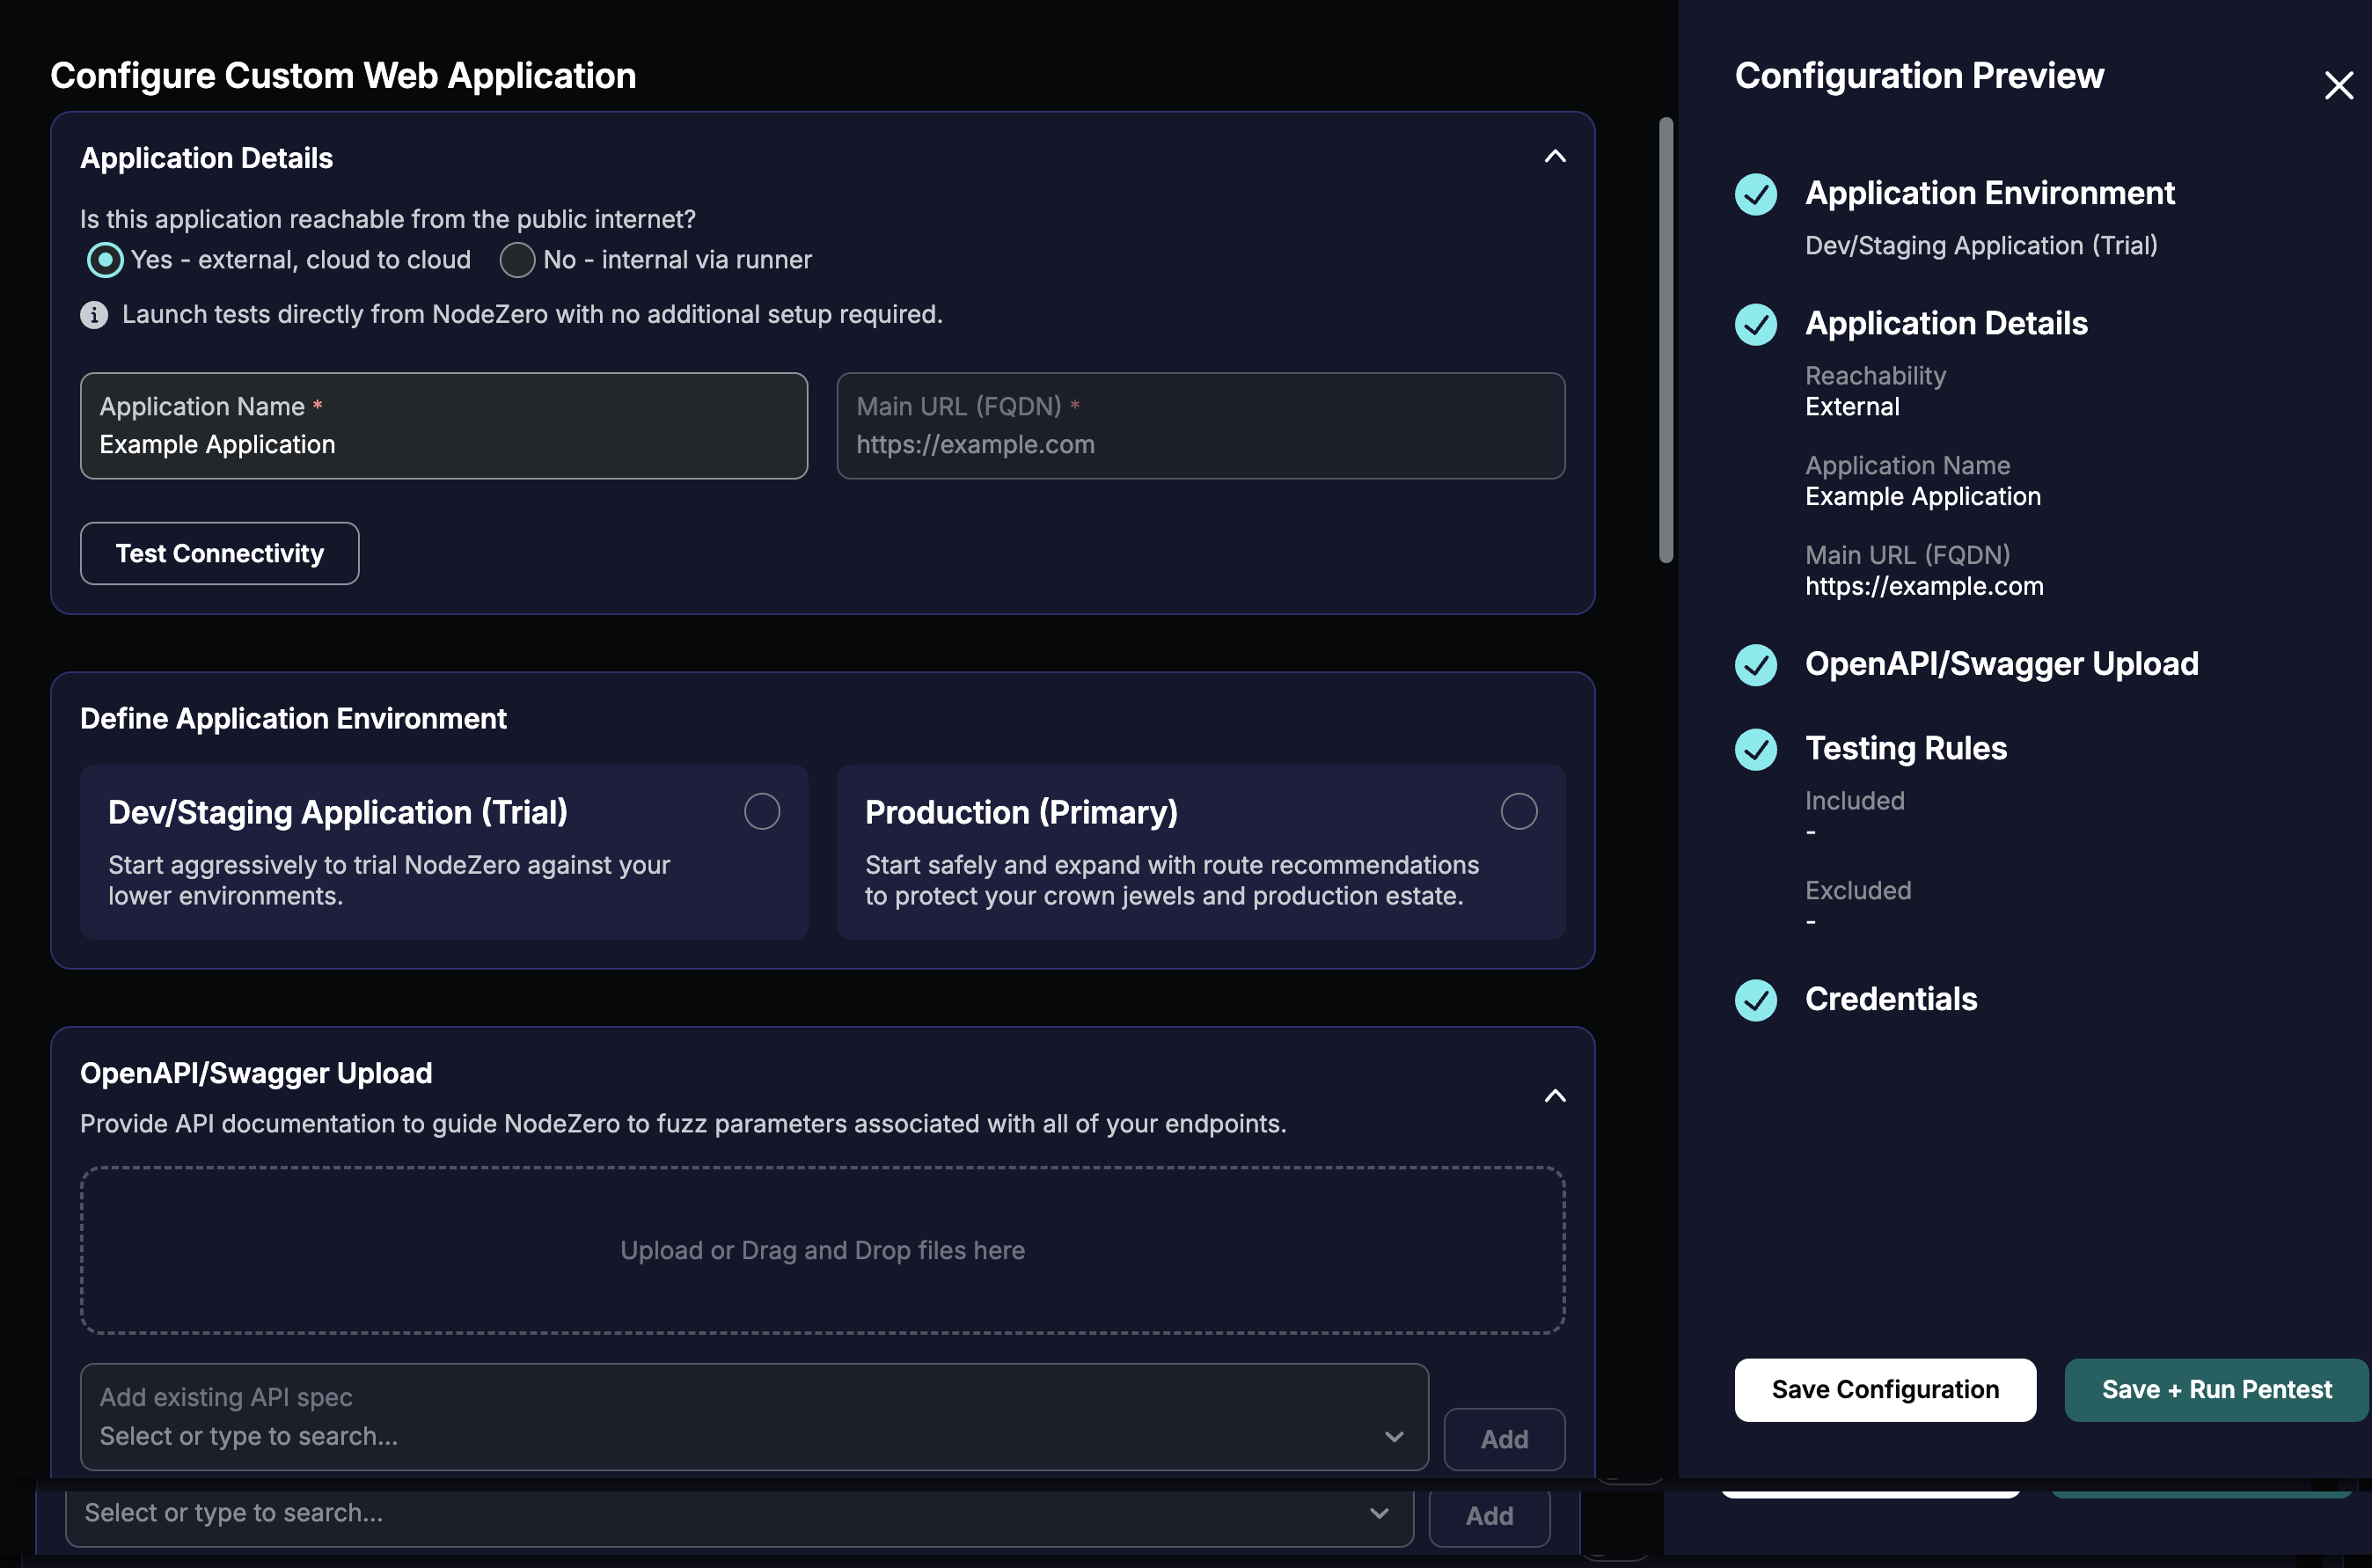Click Save + Run Pentest
The image size is (2372, 1568).
(x=2216, y=1390)
